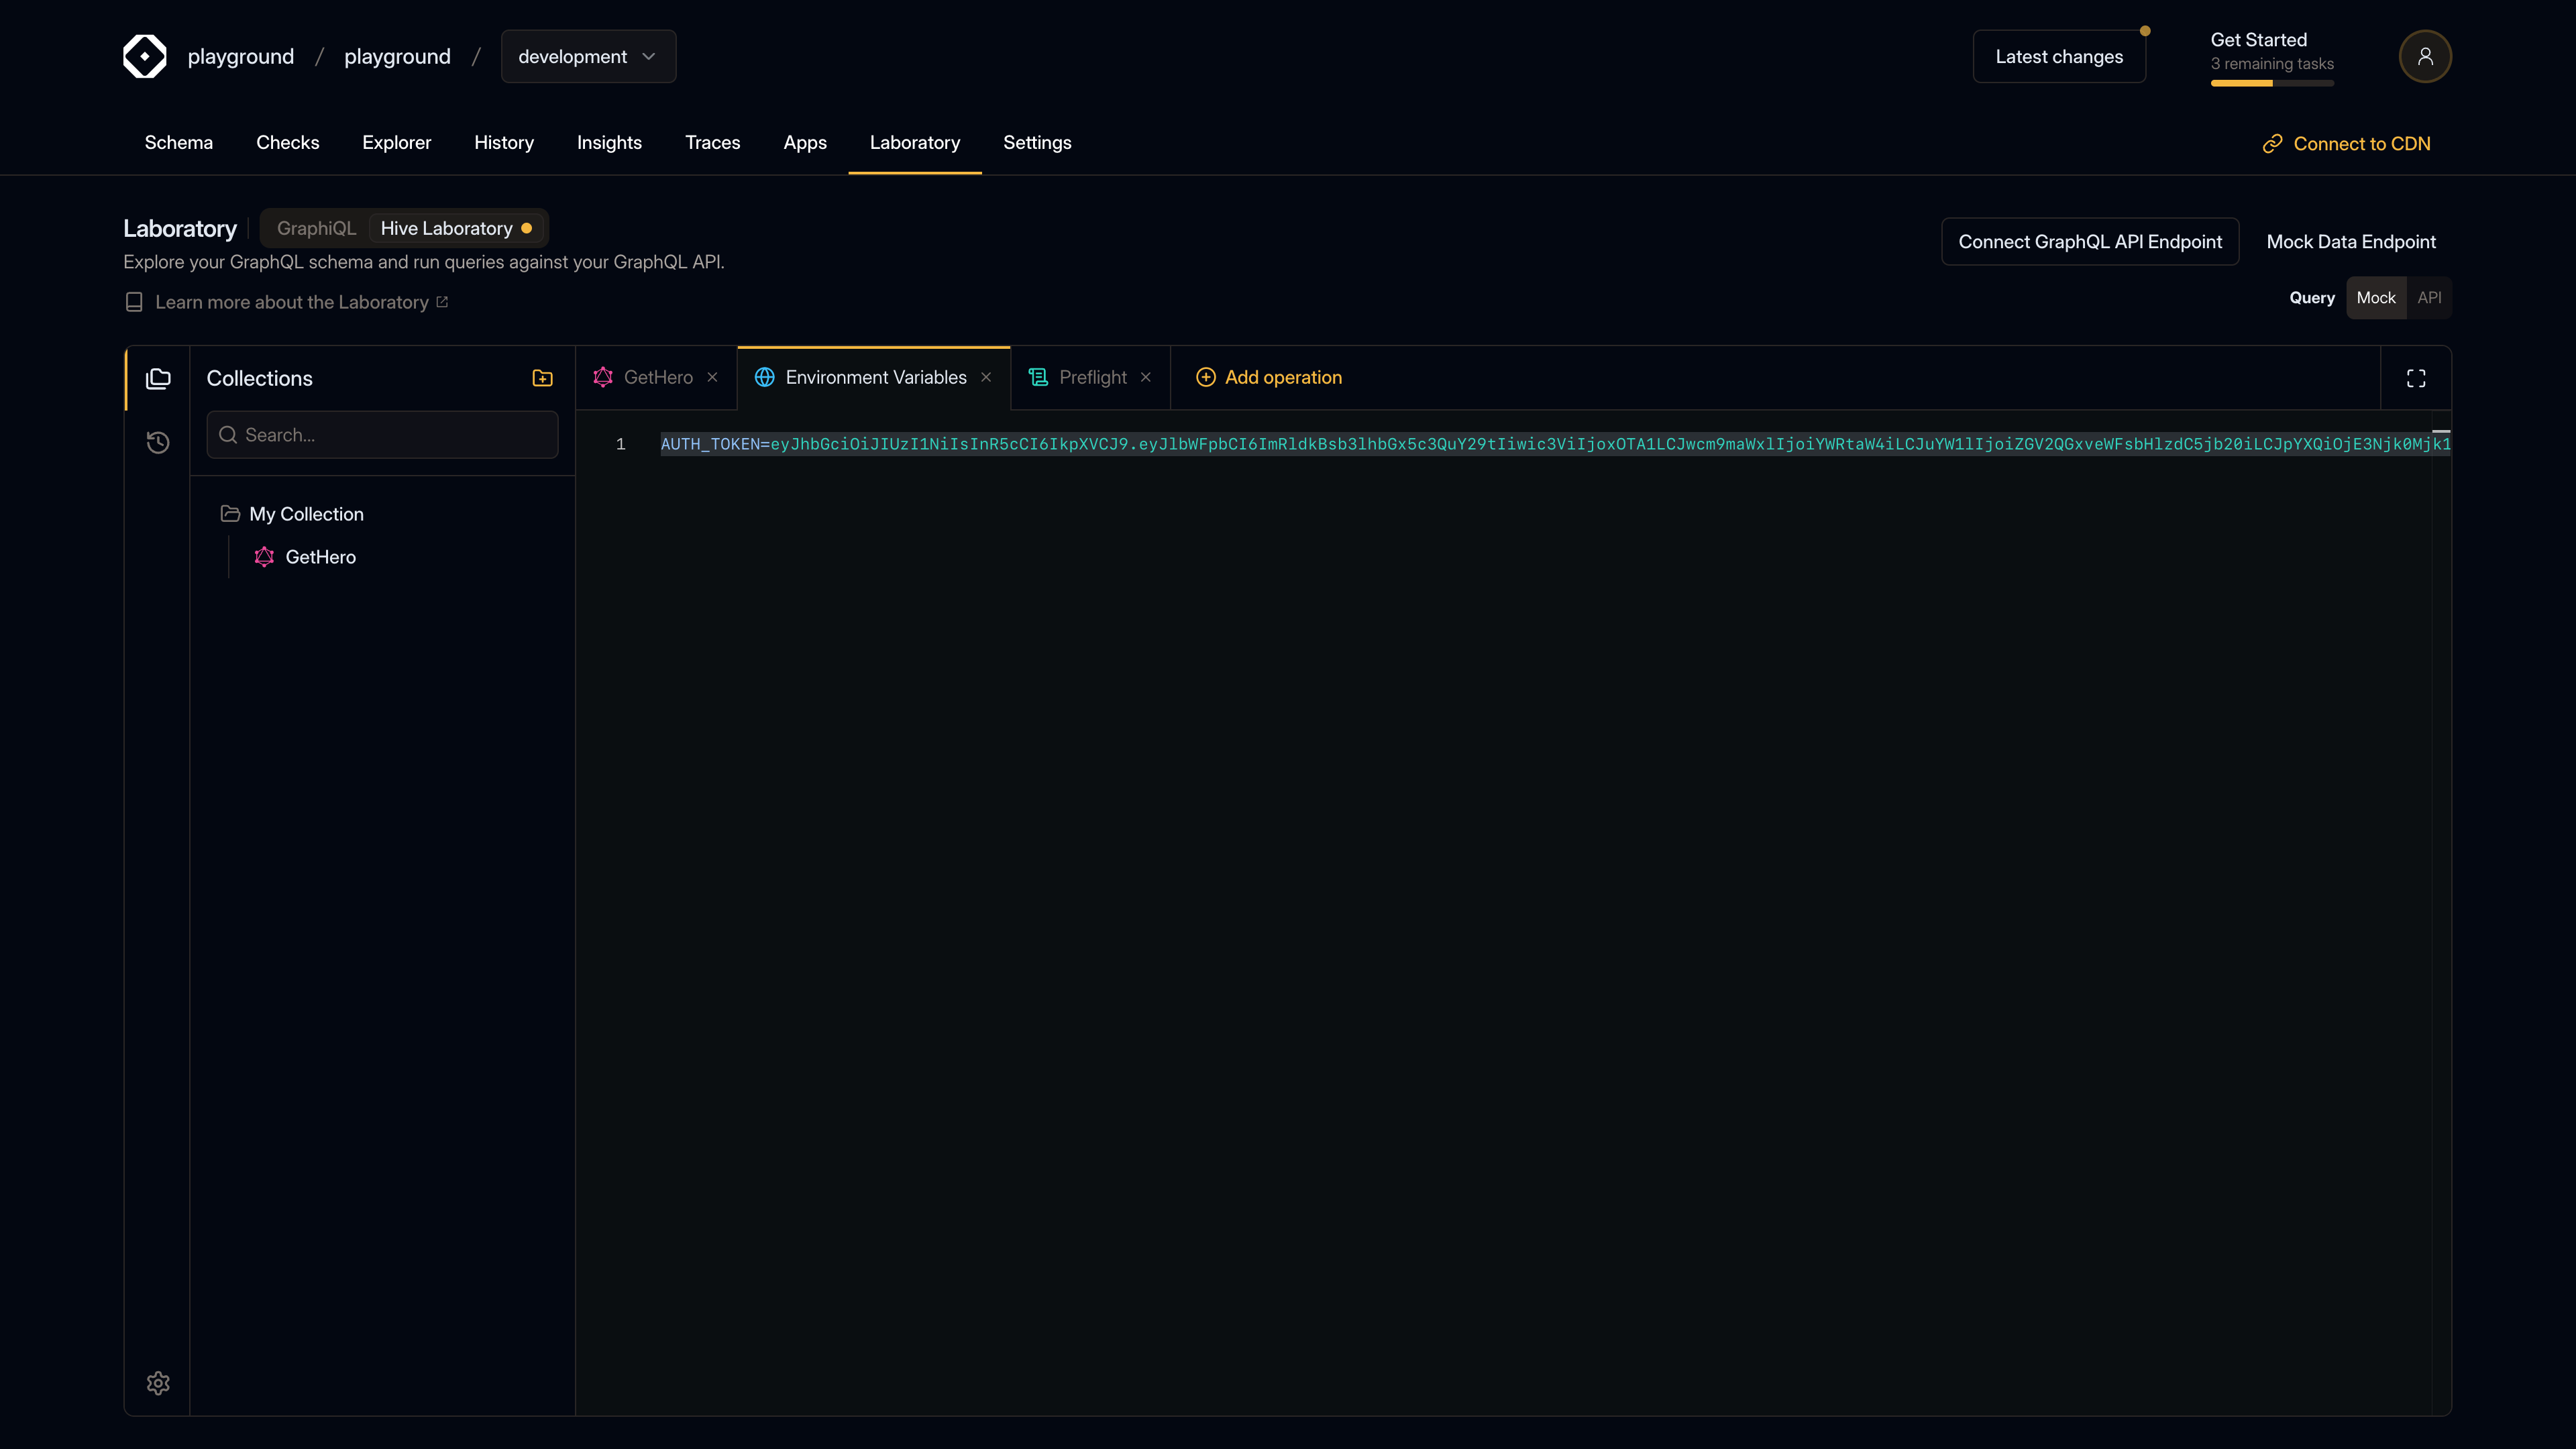Close the Environment Variables tab

pyautogui.click(x=986, y=377)
